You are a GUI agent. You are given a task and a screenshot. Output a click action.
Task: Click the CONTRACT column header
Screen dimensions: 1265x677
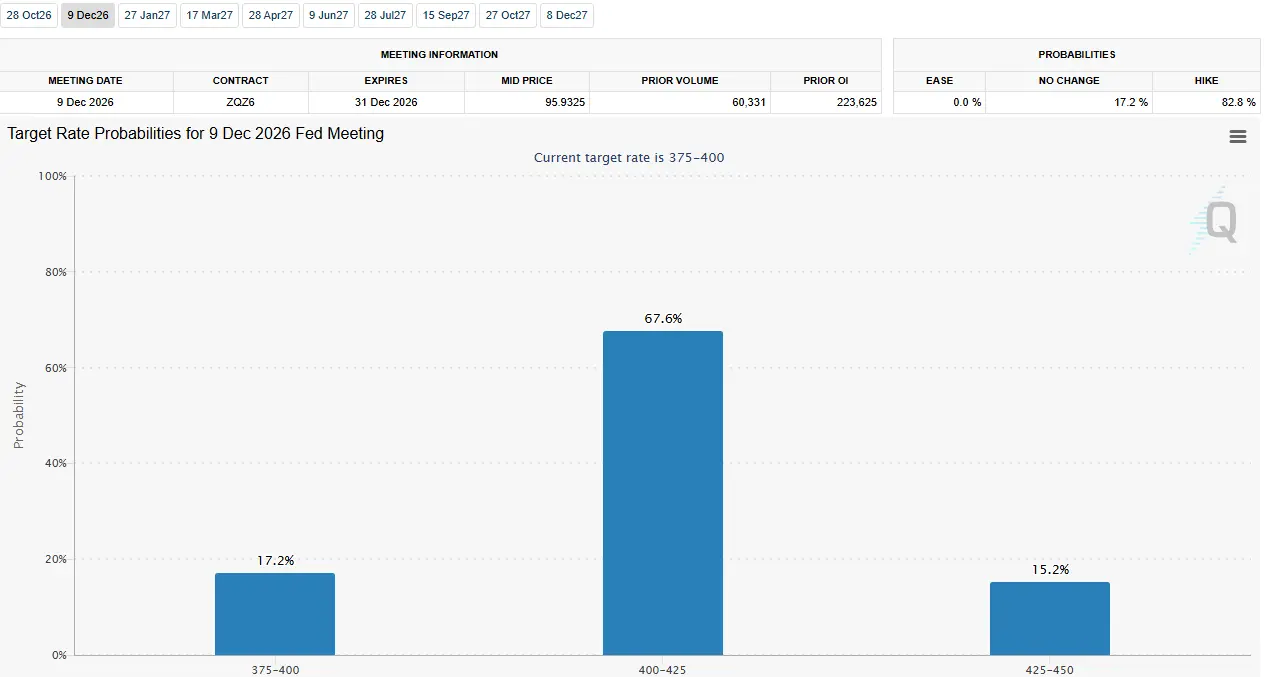pos(241,80)
